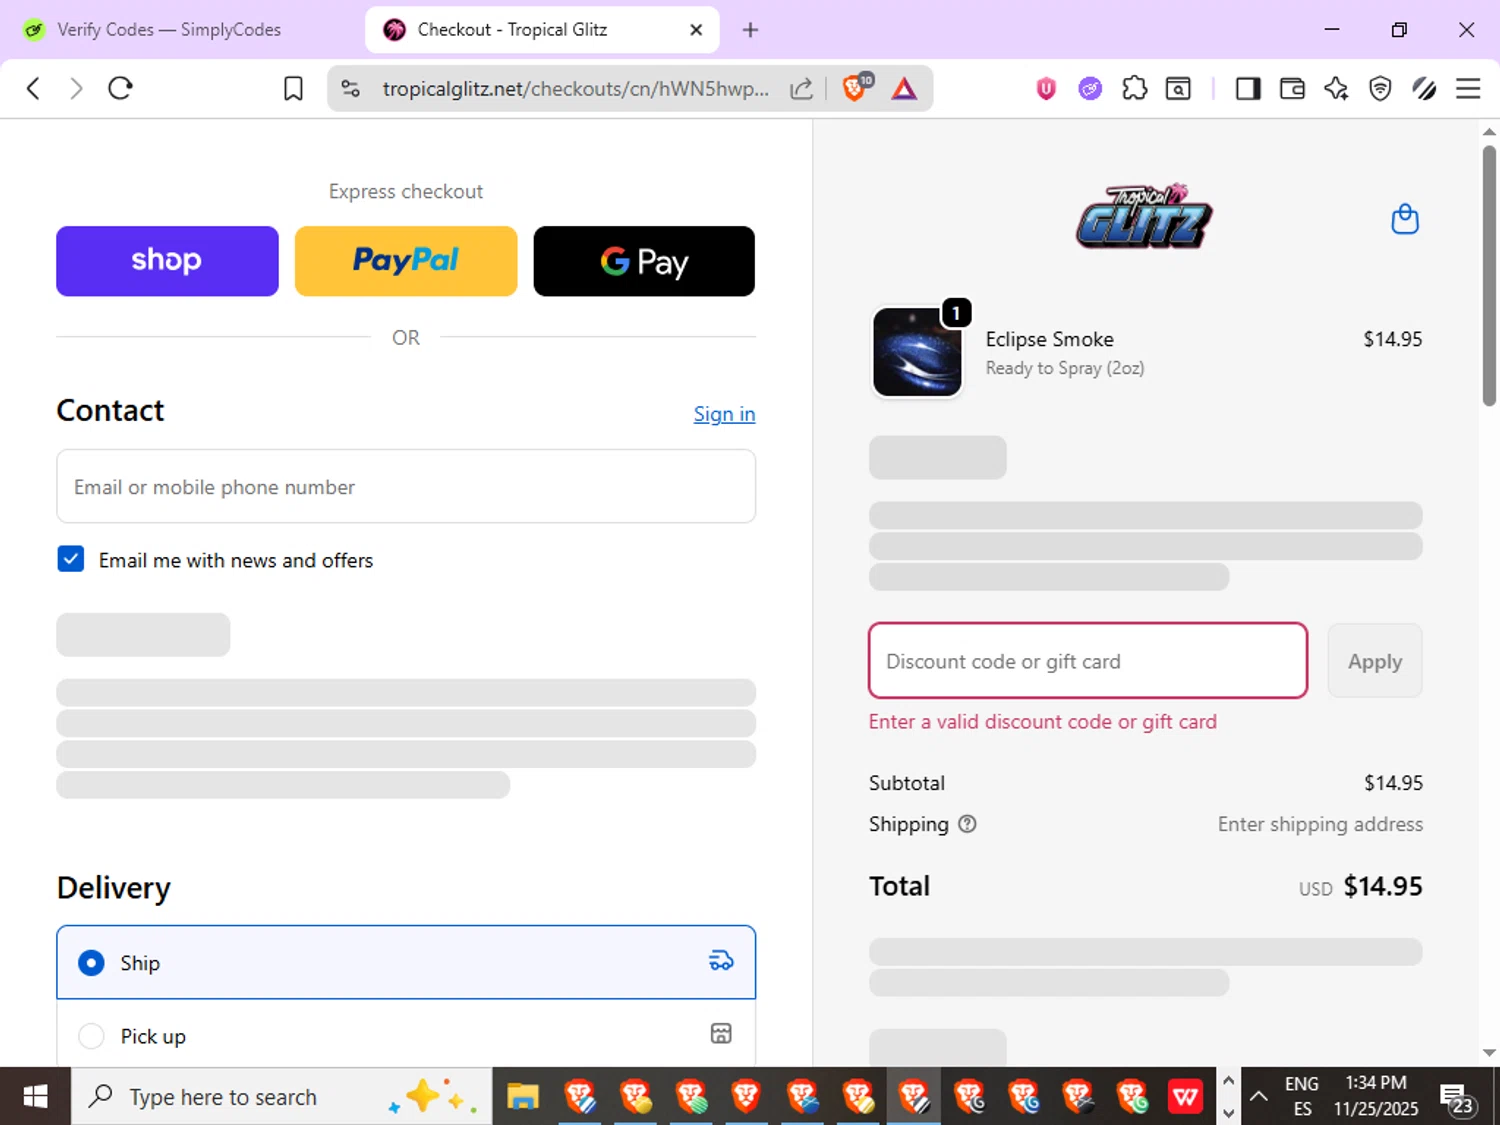Pay with Google Pay button
Image resolution: width=1500 pixels, height=1125 pixels.
pos(644,261)
